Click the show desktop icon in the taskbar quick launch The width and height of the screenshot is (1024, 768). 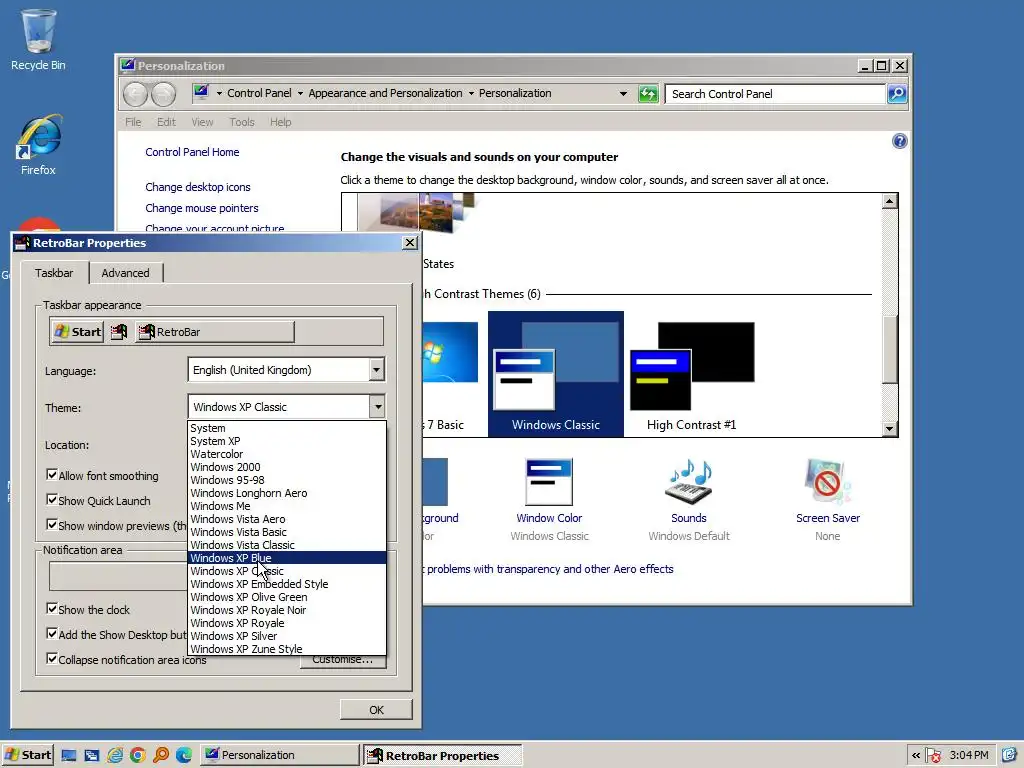coord(69,756)
